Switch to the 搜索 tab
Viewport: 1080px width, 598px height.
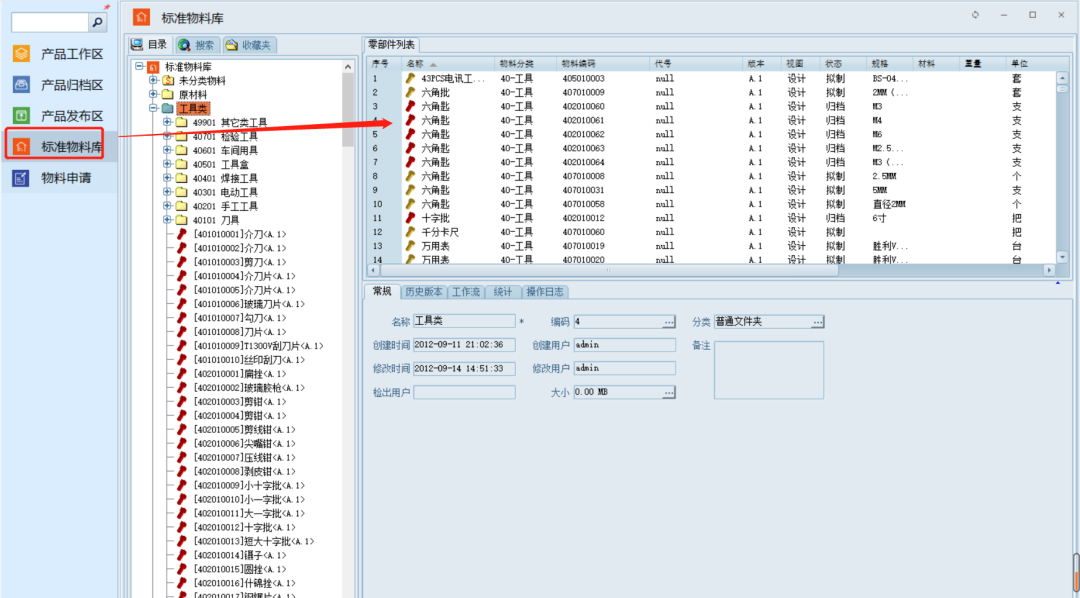click(x=197, y=45)
